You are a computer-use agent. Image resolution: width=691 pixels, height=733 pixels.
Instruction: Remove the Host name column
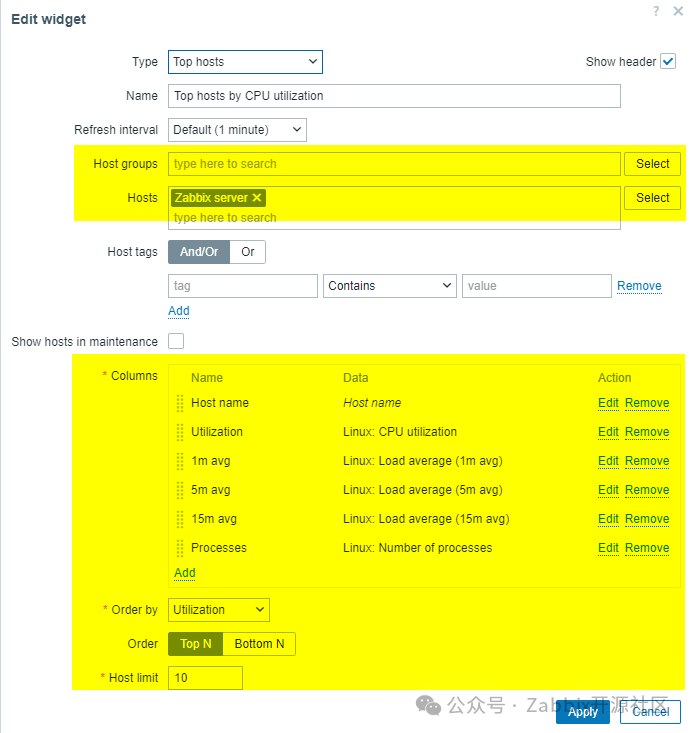tap(647, 403)
